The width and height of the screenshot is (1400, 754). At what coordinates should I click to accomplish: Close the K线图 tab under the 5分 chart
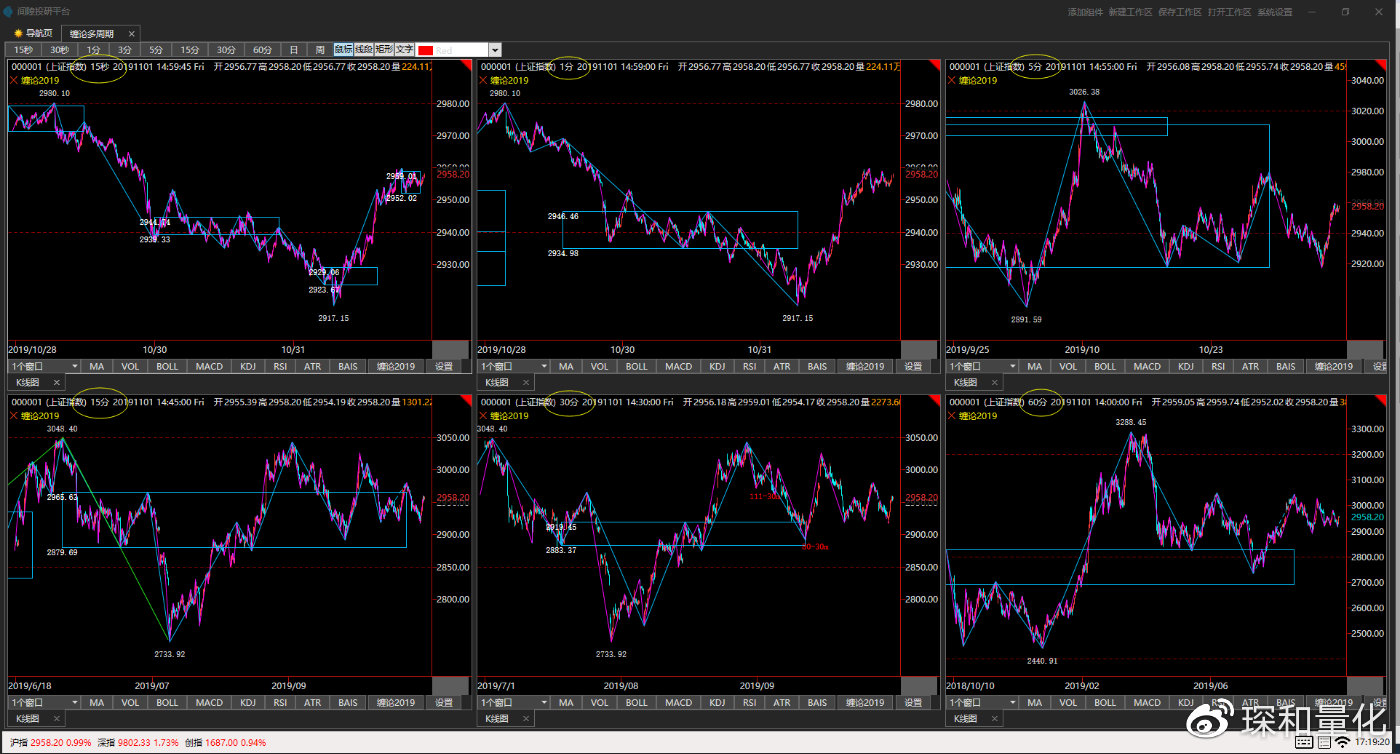coord(994,382)
